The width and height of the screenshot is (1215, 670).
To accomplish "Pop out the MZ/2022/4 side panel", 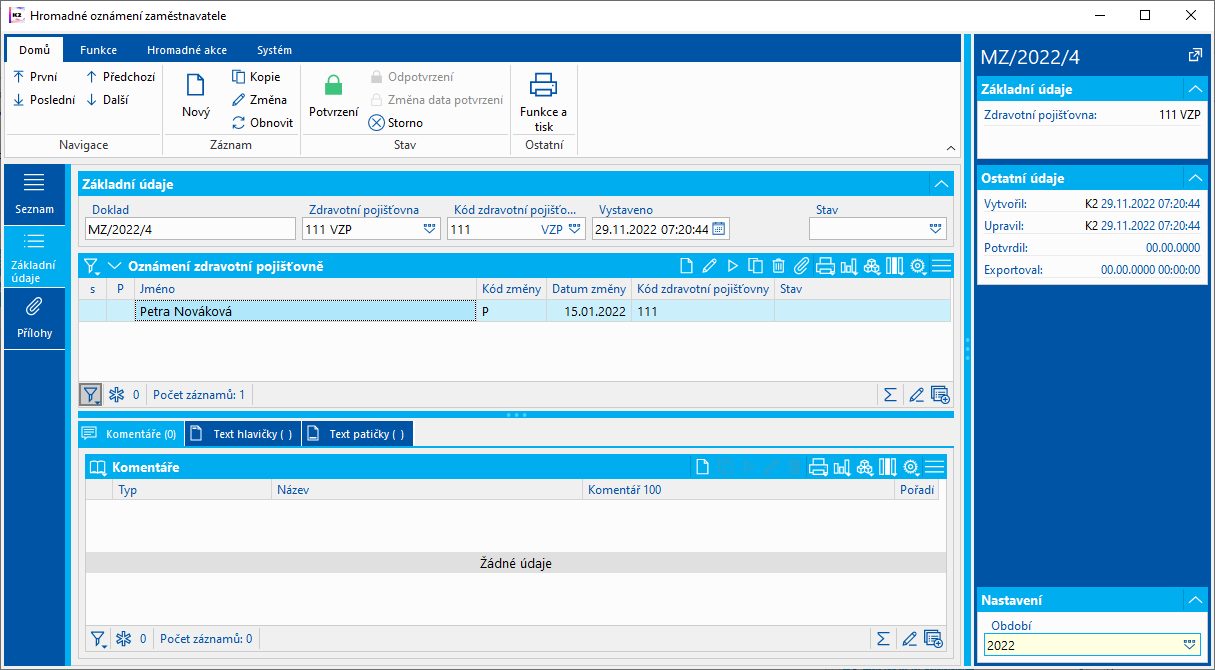I will tap(1194, 55).
